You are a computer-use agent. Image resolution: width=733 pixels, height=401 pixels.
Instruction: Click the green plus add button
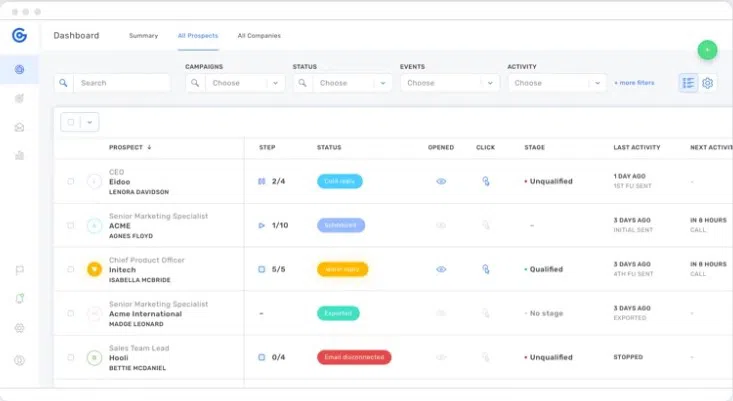point(707,49)
